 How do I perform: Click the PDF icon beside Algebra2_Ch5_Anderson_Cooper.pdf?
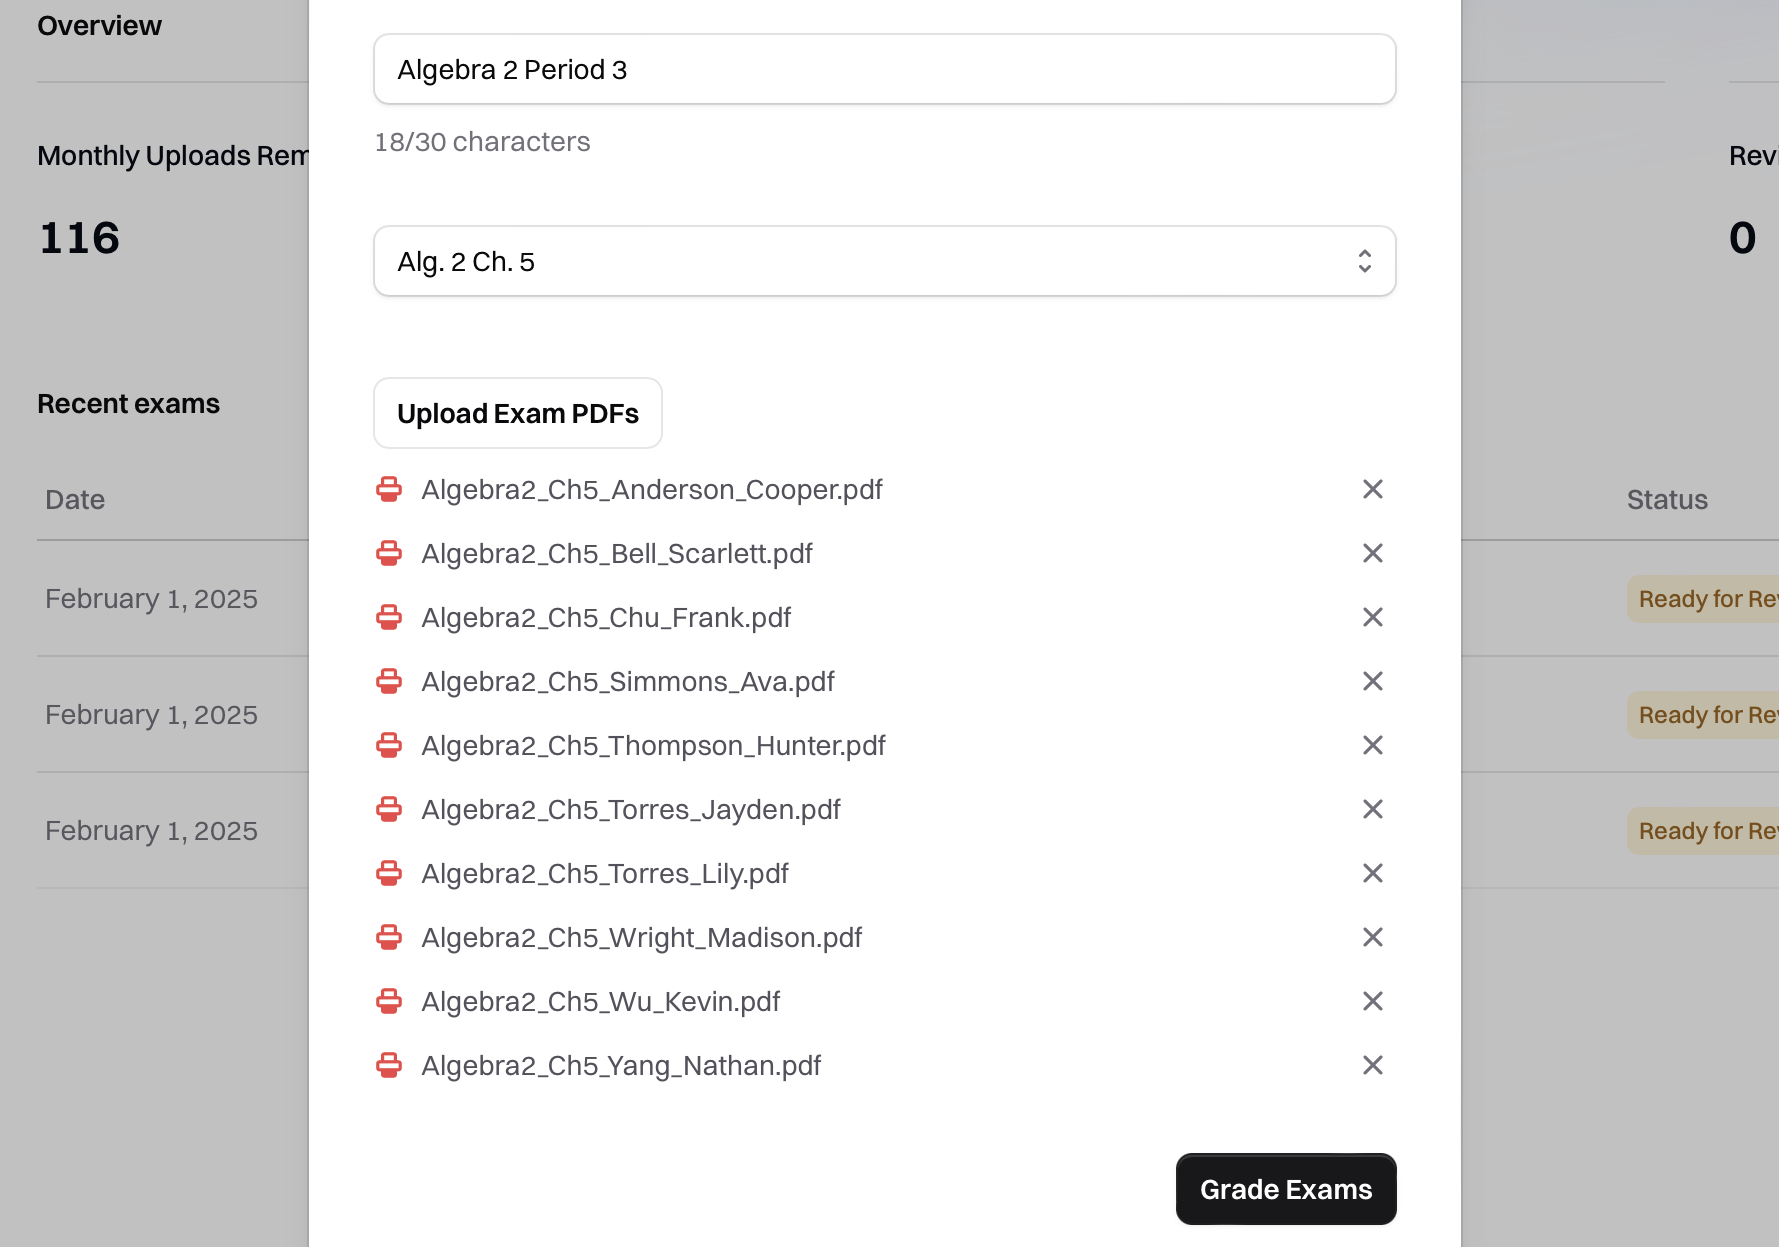click(389, 489)
